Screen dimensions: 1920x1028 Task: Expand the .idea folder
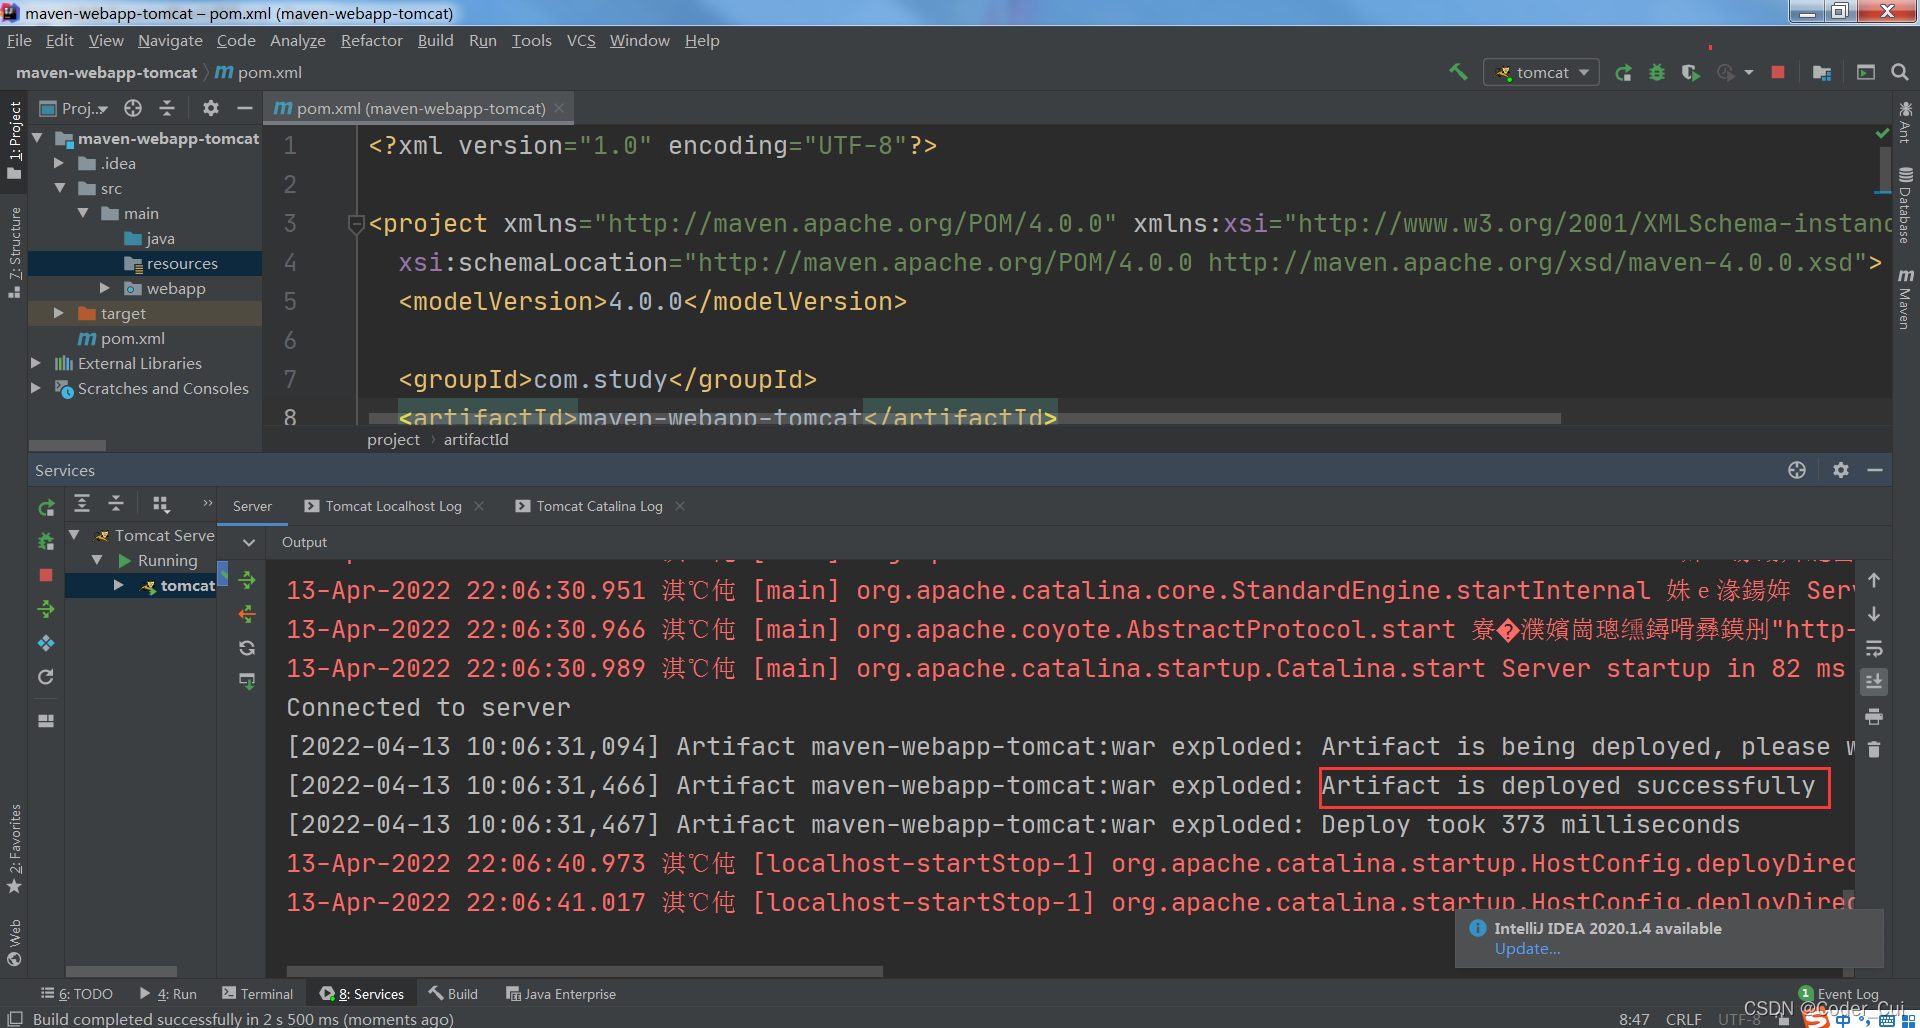(x=59, y=163)
